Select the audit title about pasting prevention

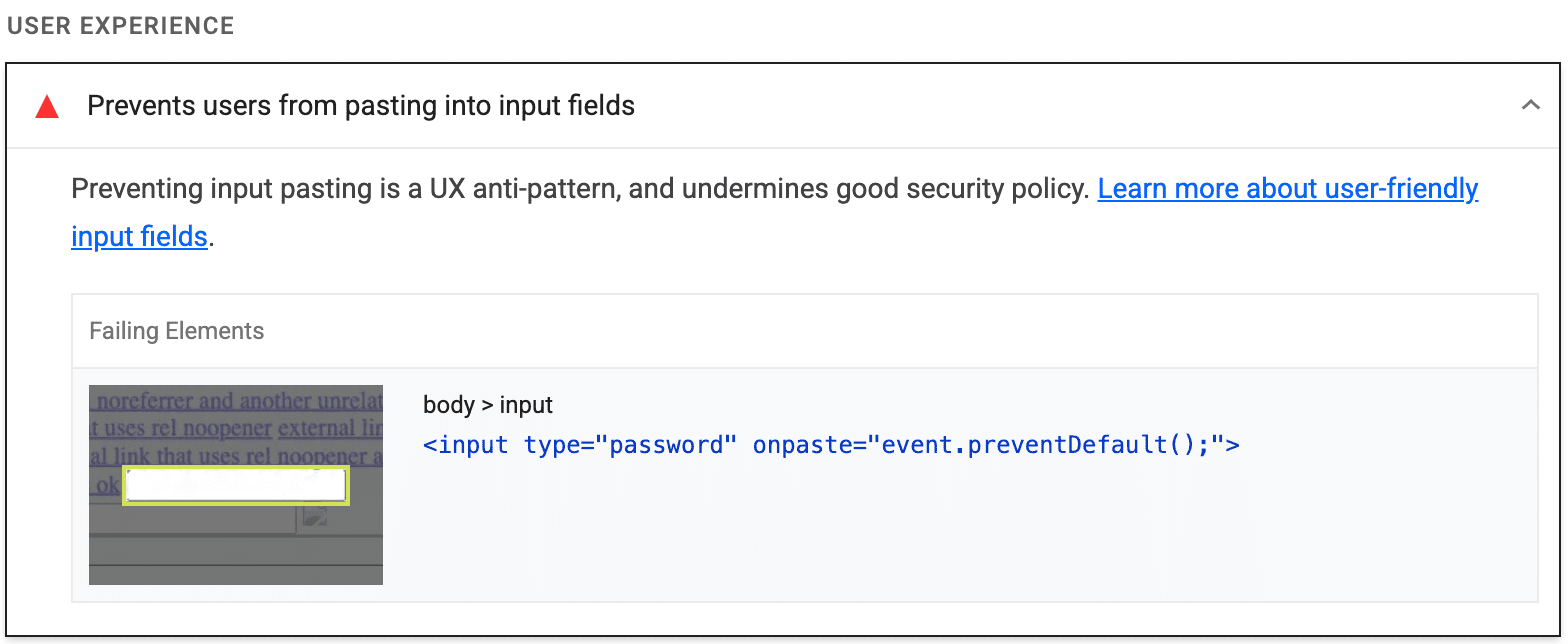pos(361,104)
